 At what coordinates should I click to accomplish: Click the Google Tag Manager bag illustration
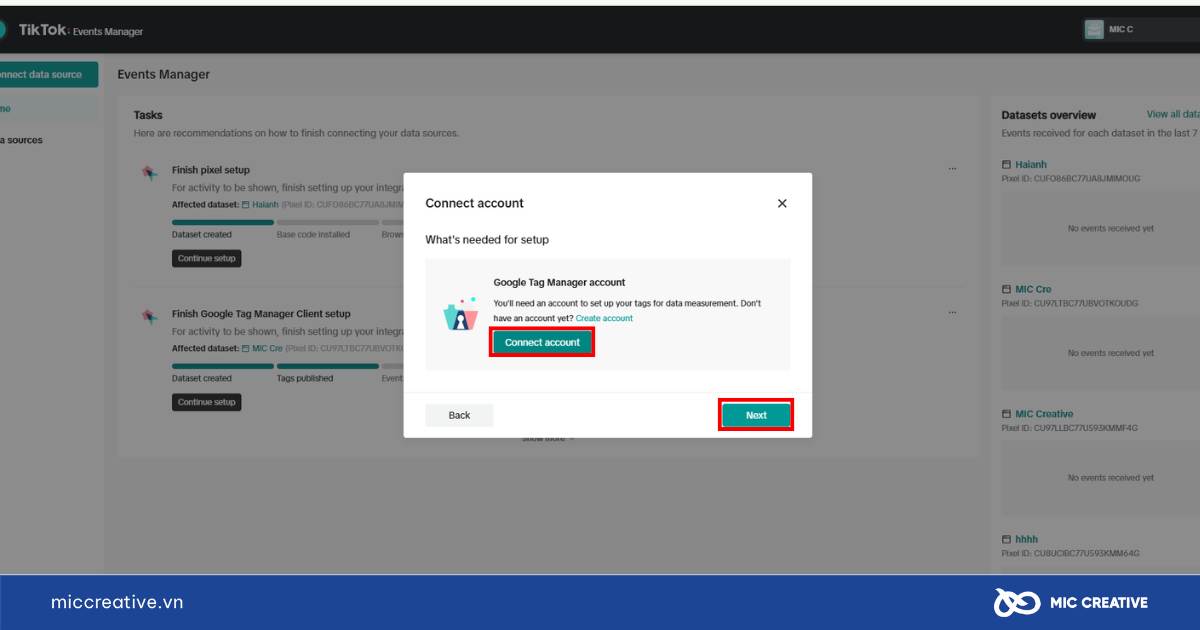click(460, 315)
